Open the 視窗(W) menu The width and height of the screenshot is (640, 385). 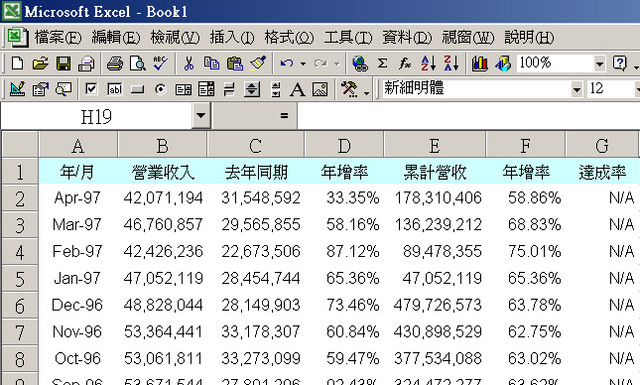coord(468,38)
